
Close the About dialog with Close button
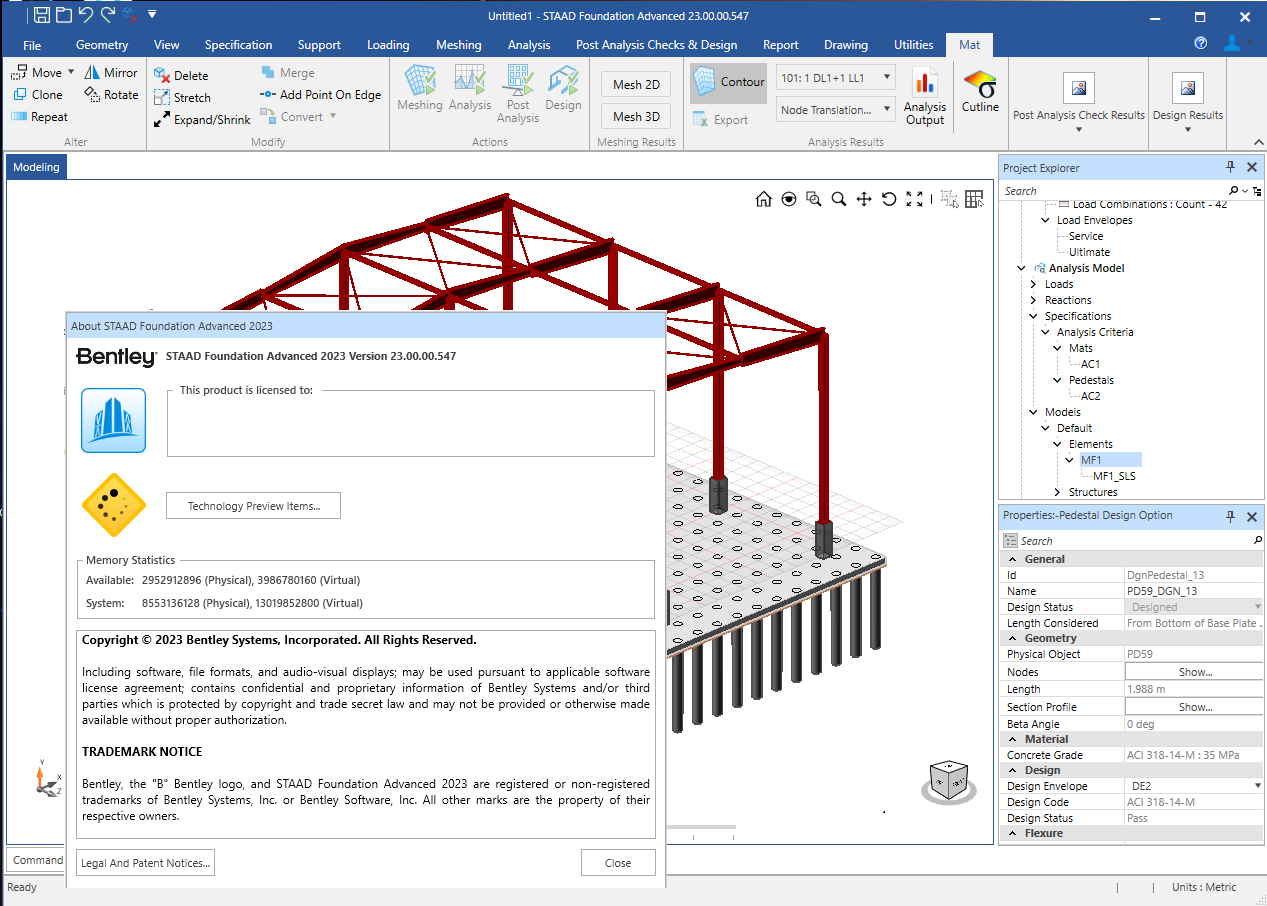(x=618, y=863)
